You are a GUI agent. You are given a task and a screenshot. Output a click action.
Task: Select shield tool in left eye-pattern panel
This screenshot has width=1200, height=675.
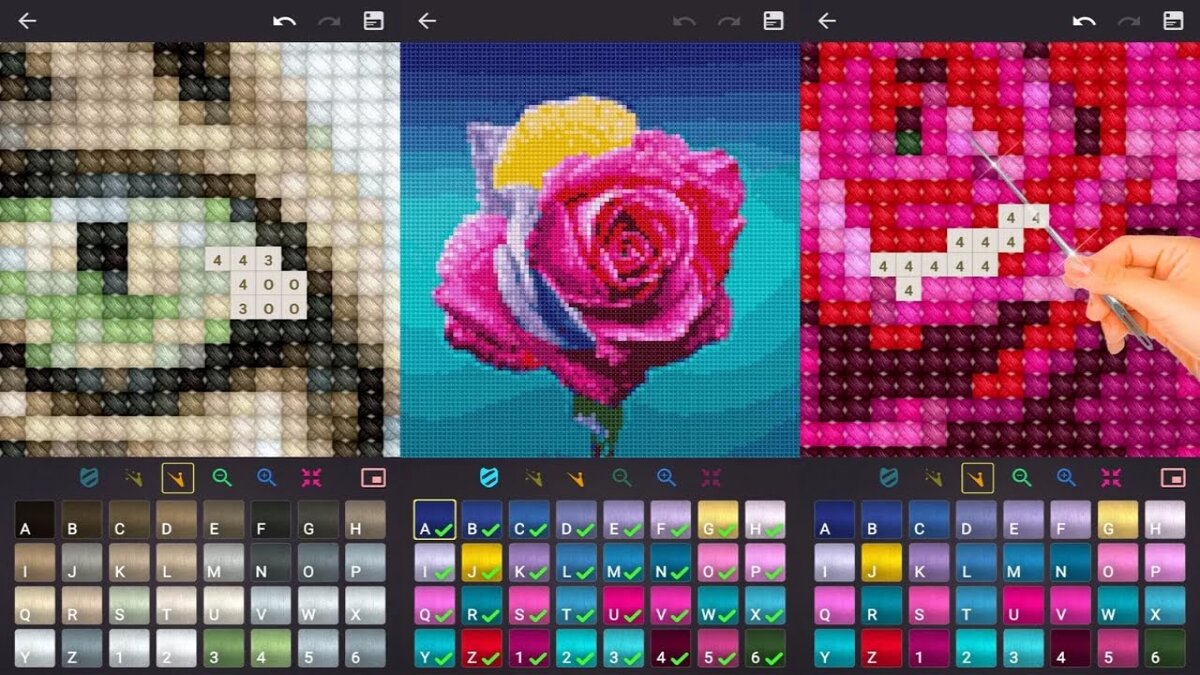pyautogui.click(x=89, y=478)
